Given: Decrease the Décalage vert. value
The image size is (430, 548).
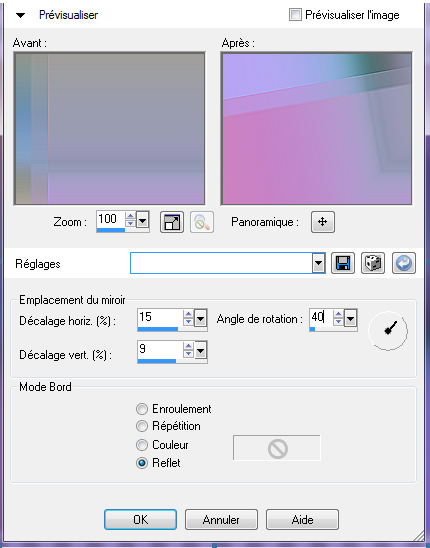Looking at the screenshot, I should [x=188, y=354].
